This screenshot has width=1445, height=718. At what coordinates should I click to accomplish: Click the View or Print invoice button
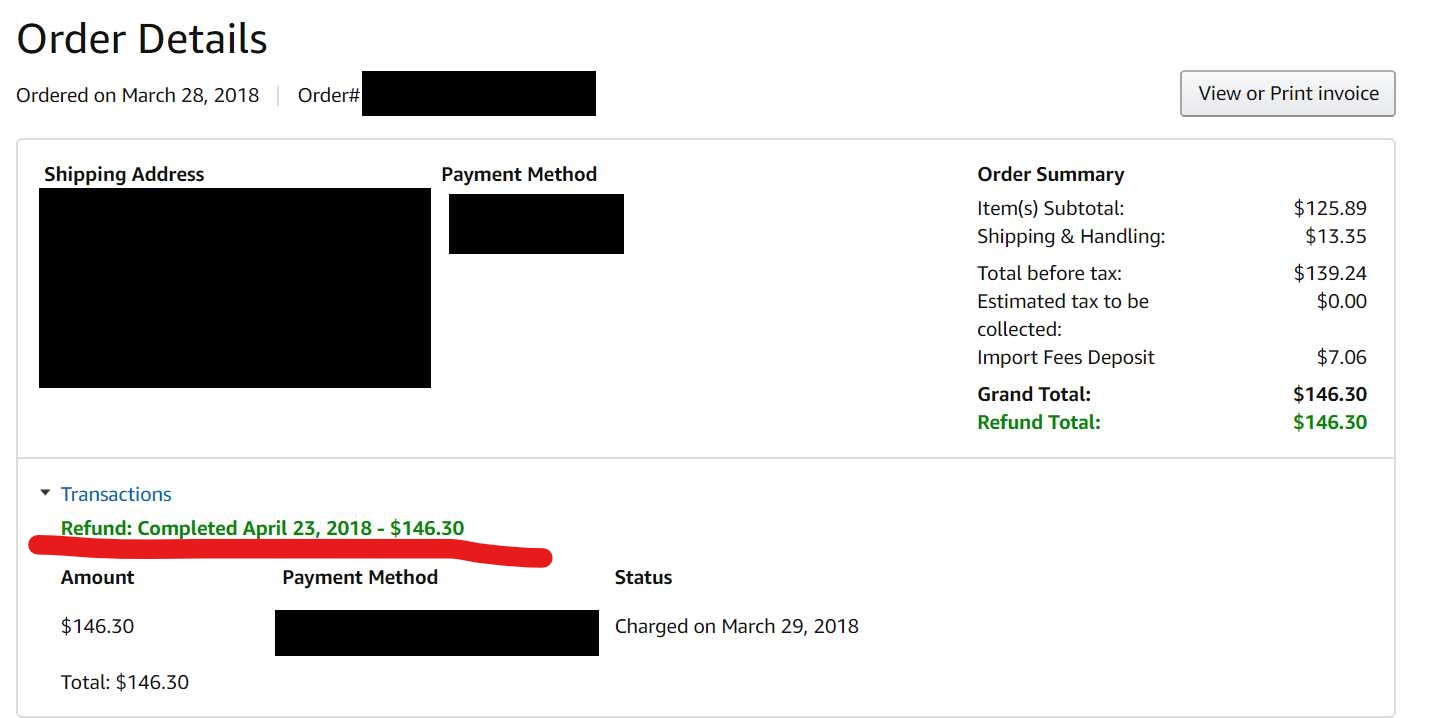click(x=1287, y=93)
